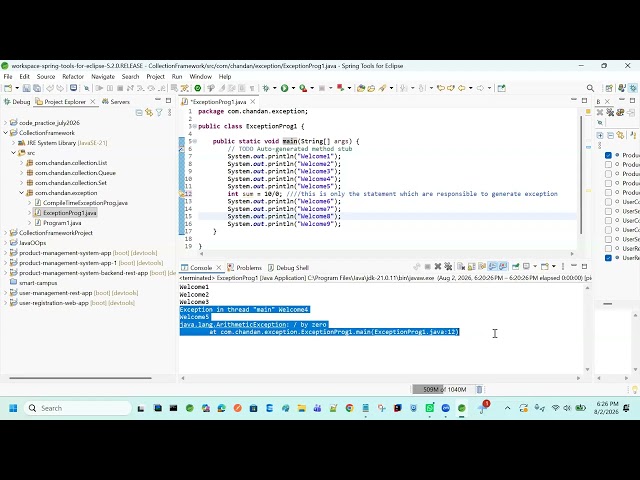Screen dimensions: 640x480
Task: Select the Debug view tab
Action: click(17, 102)
